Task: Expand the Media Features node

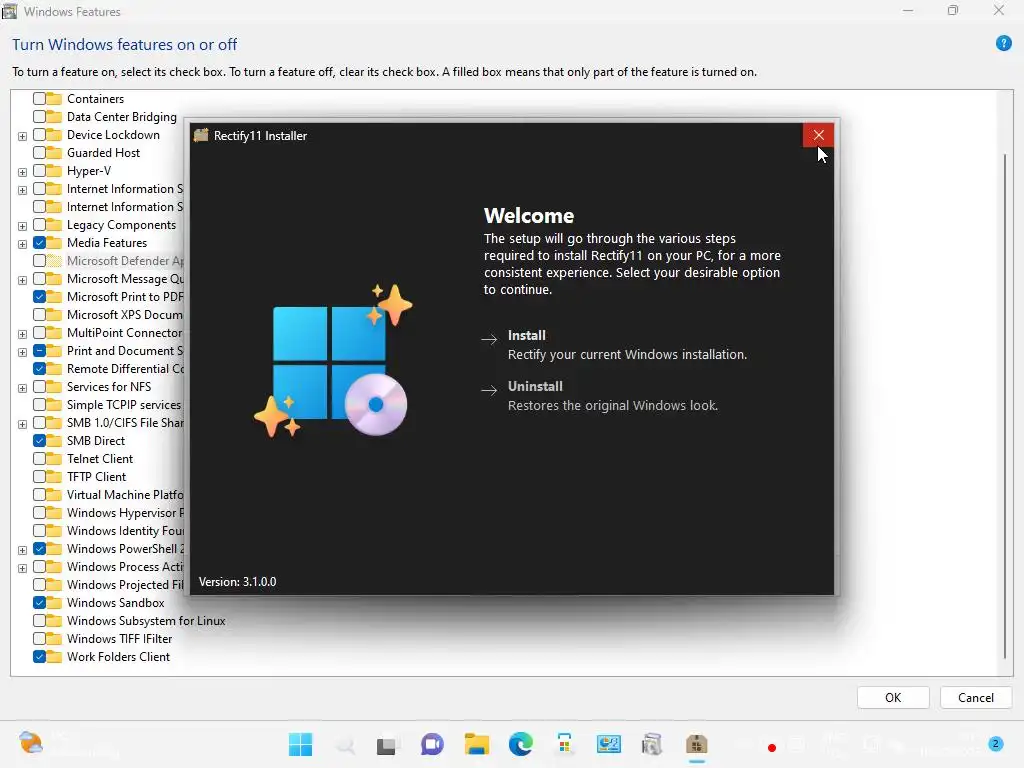Action: 22,244
